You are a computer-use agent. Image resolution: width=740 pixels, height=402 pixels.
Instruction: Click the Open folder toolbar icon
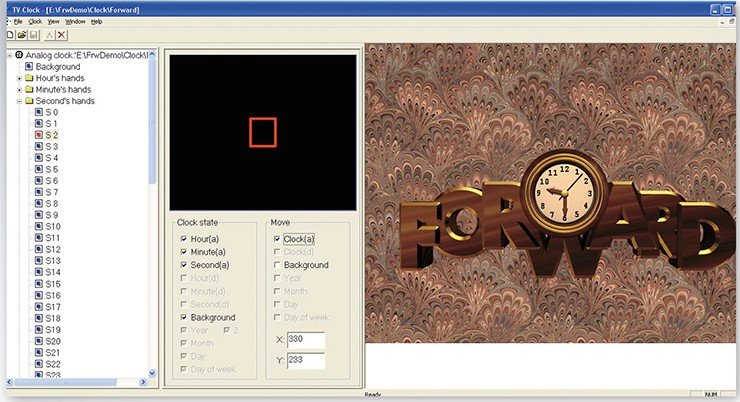click(22, 35)
